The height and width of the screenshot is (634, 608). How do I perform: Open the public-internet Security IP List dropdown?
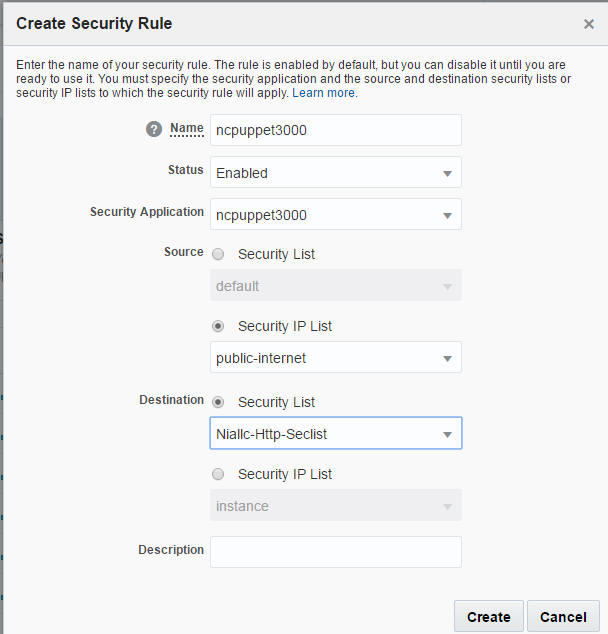[336, 357]
